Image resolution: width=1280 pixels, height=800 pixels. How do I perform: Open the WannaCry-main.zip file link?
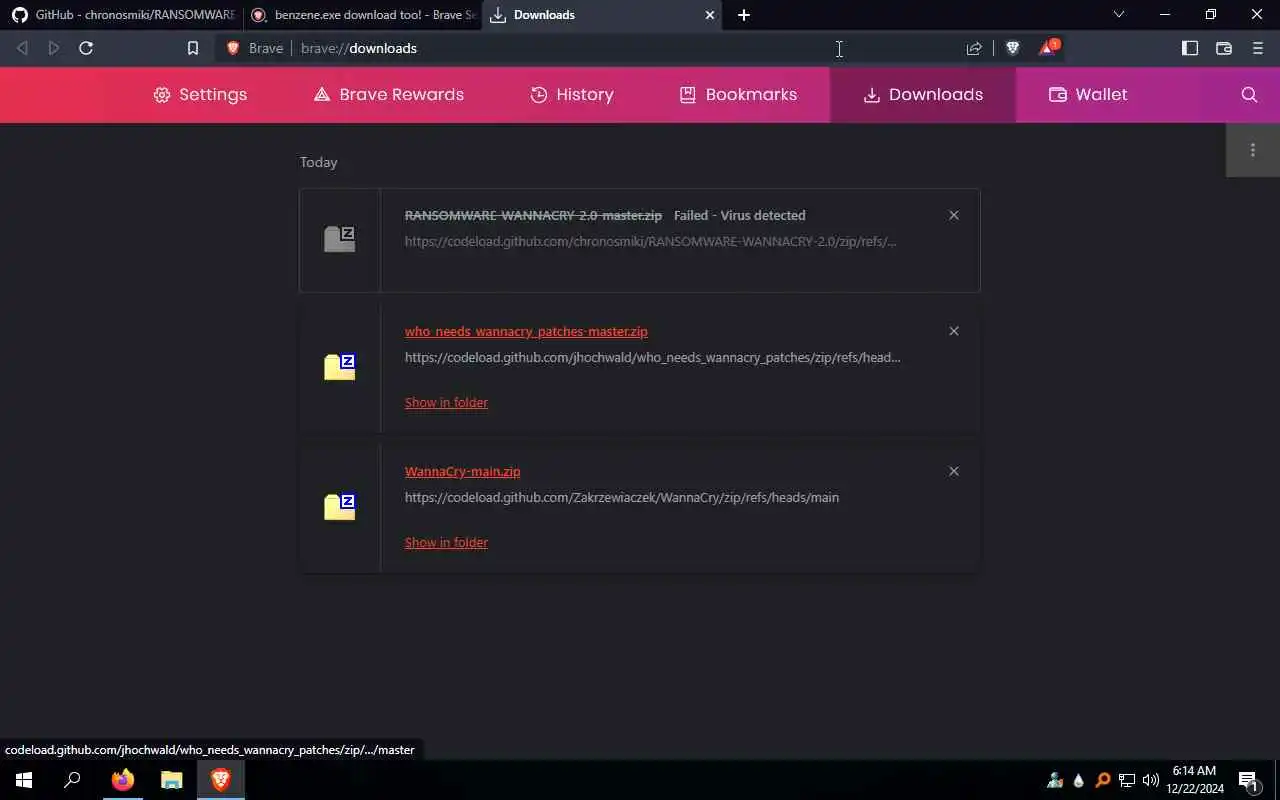(462, 471)
